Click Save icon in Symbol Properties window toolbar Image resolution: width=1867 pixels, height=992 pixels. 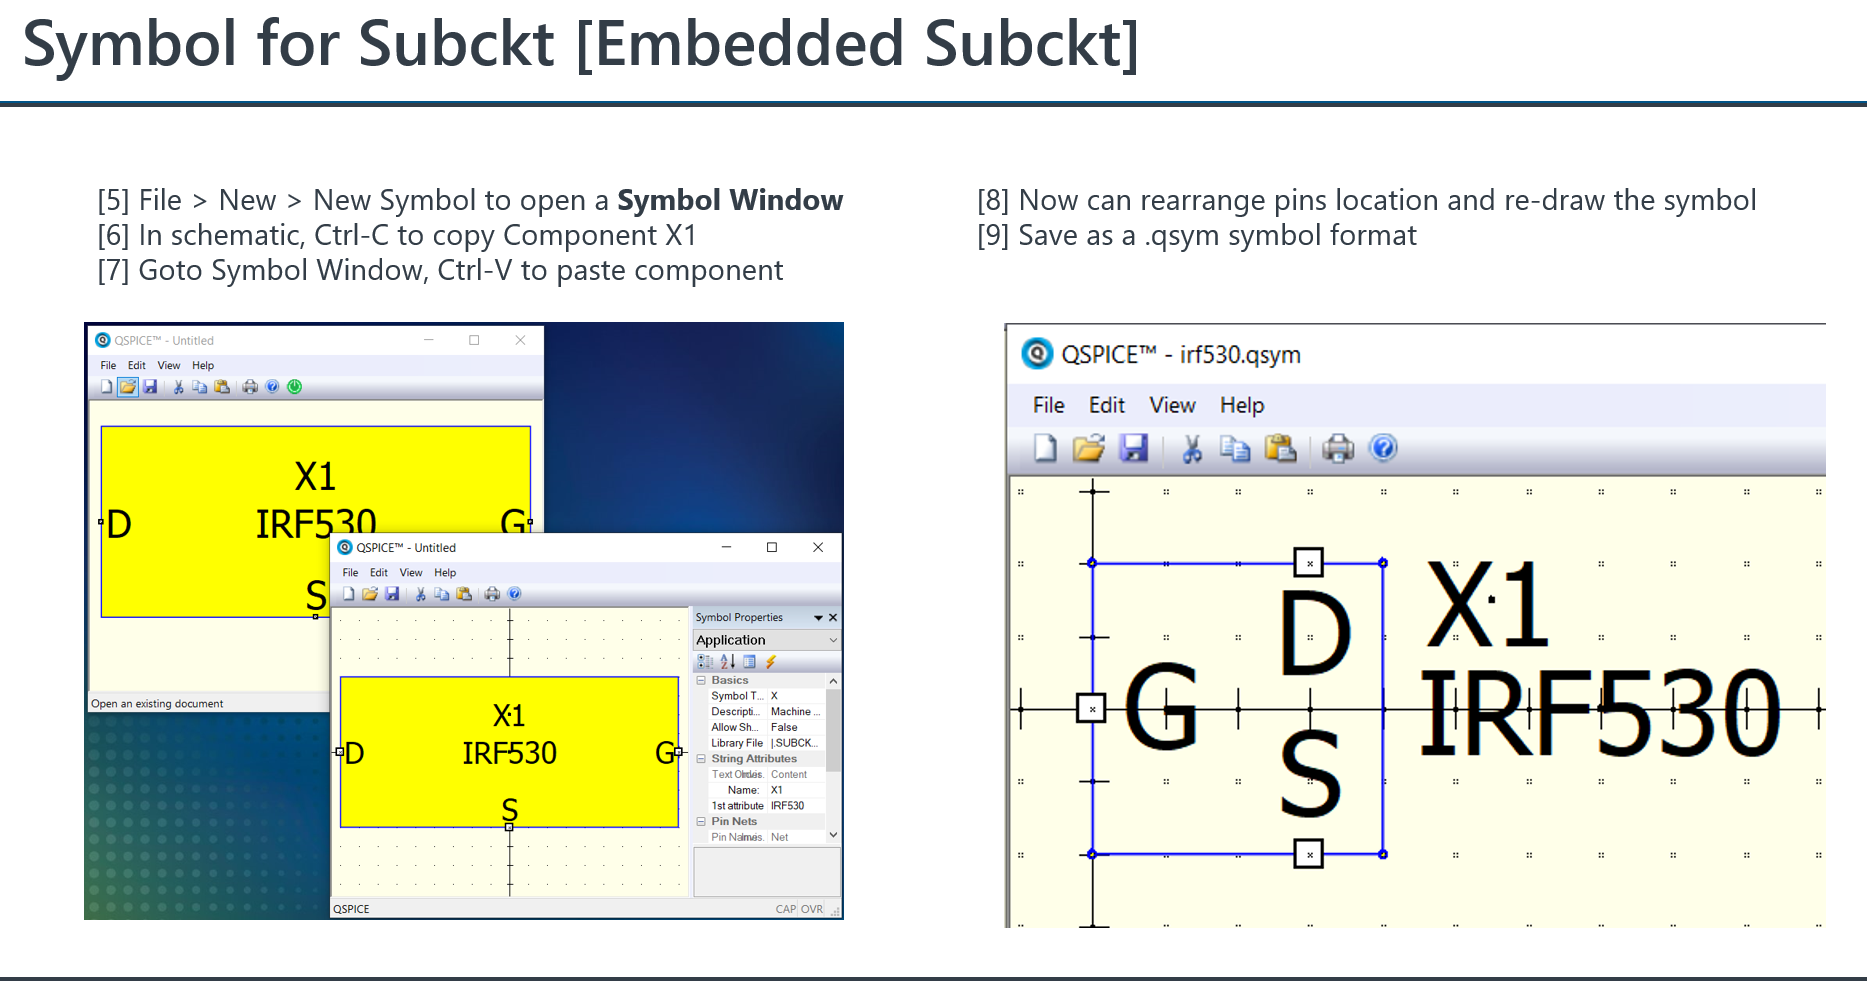(x=392, y=594)
